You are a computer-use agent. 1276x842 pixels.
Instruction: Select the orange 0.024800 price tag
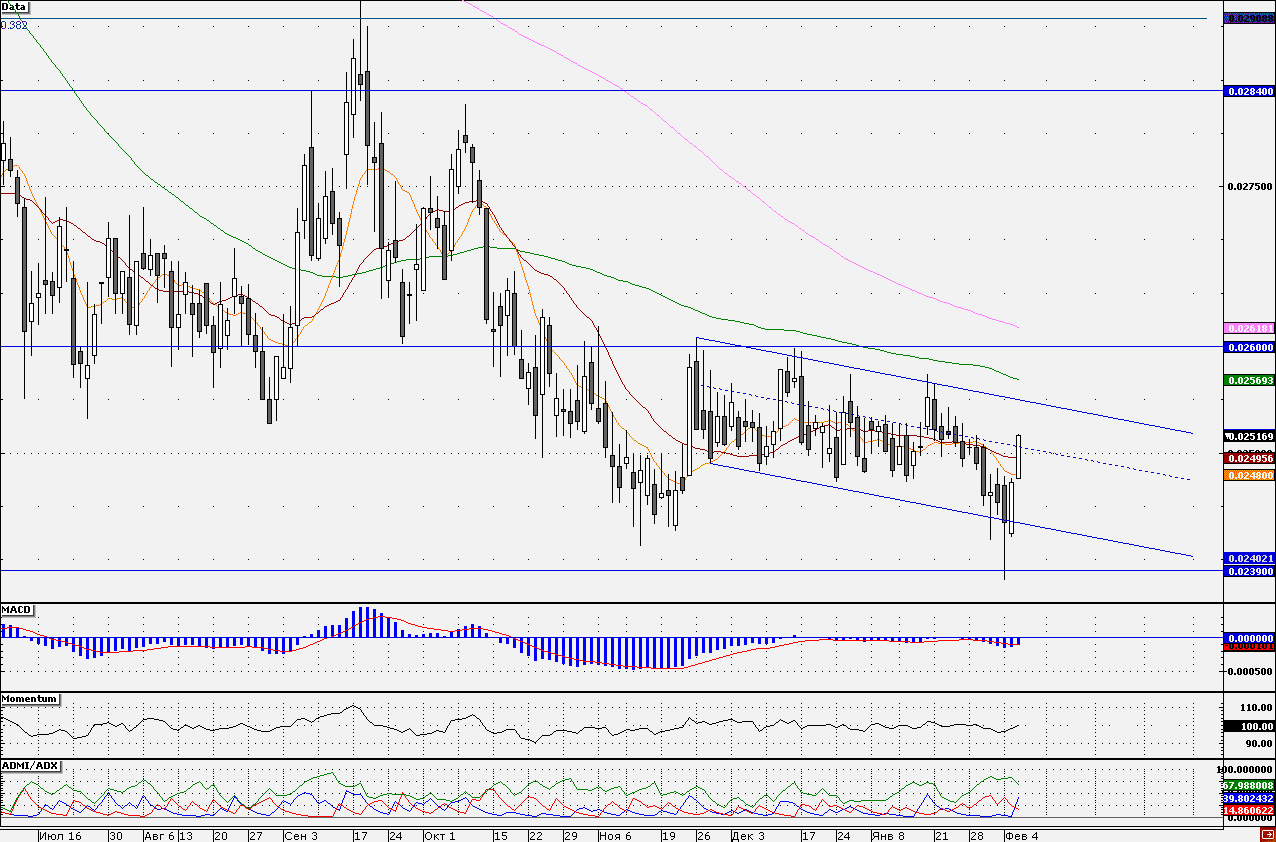[1249, 476]
